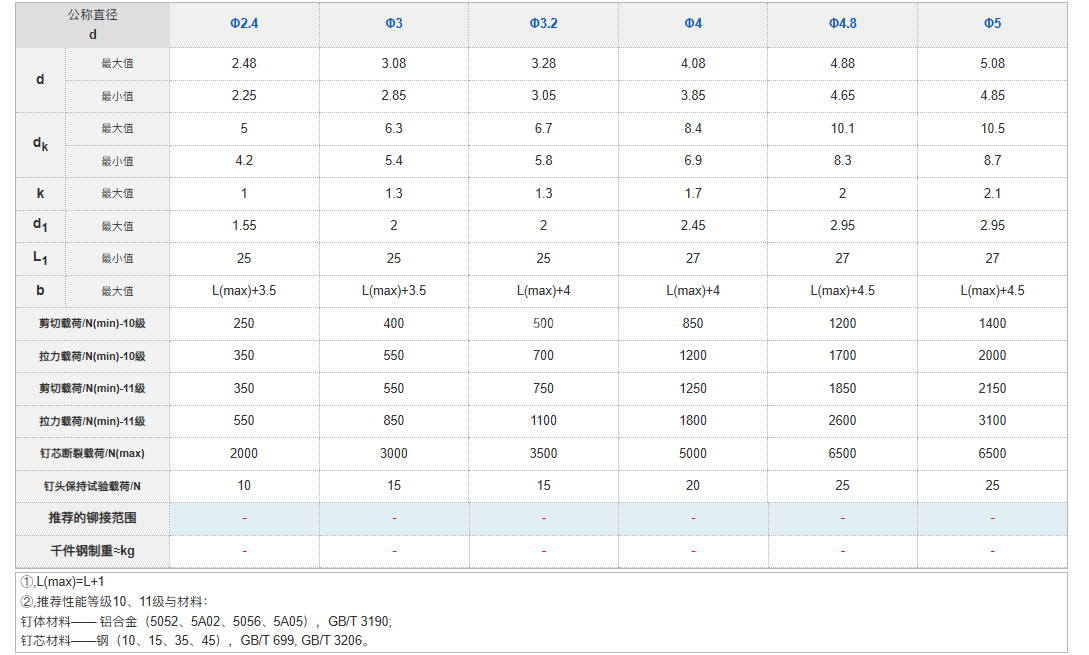
Task: Select the 5000 mandrel break load cell
Action: pos(693,453)
